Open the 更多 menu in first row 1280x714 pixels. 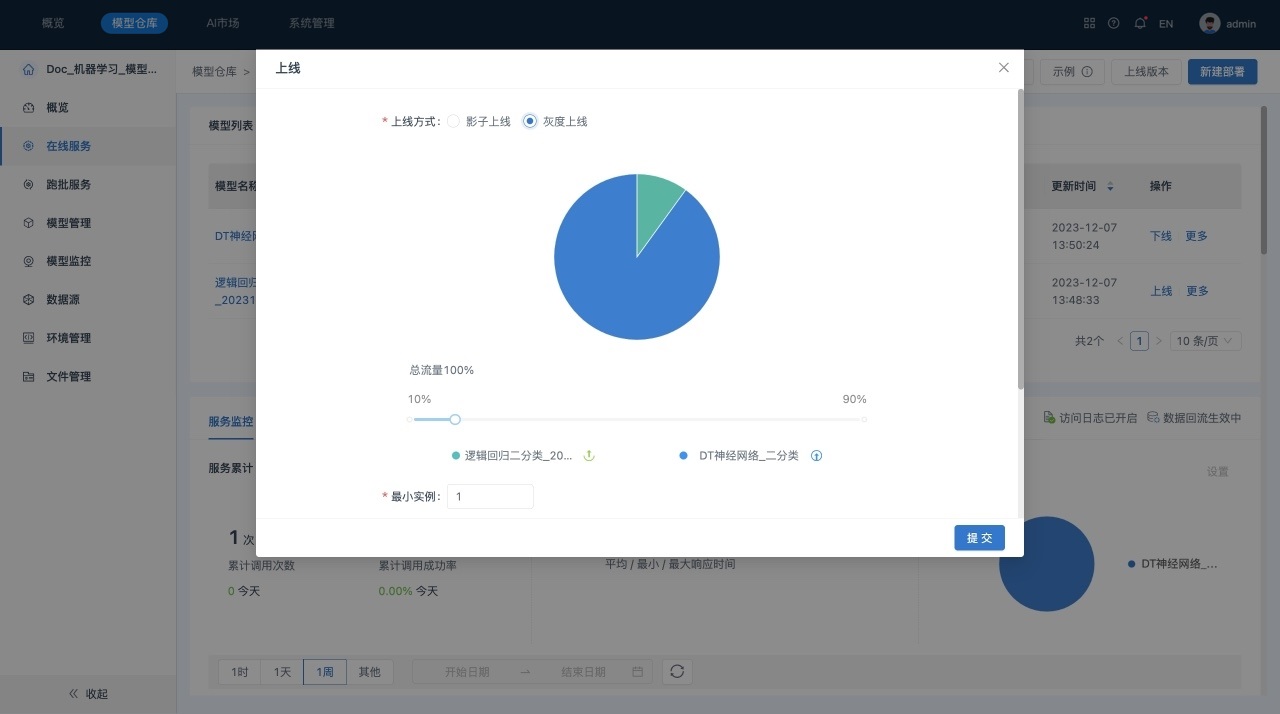[x=1196, y=236]
